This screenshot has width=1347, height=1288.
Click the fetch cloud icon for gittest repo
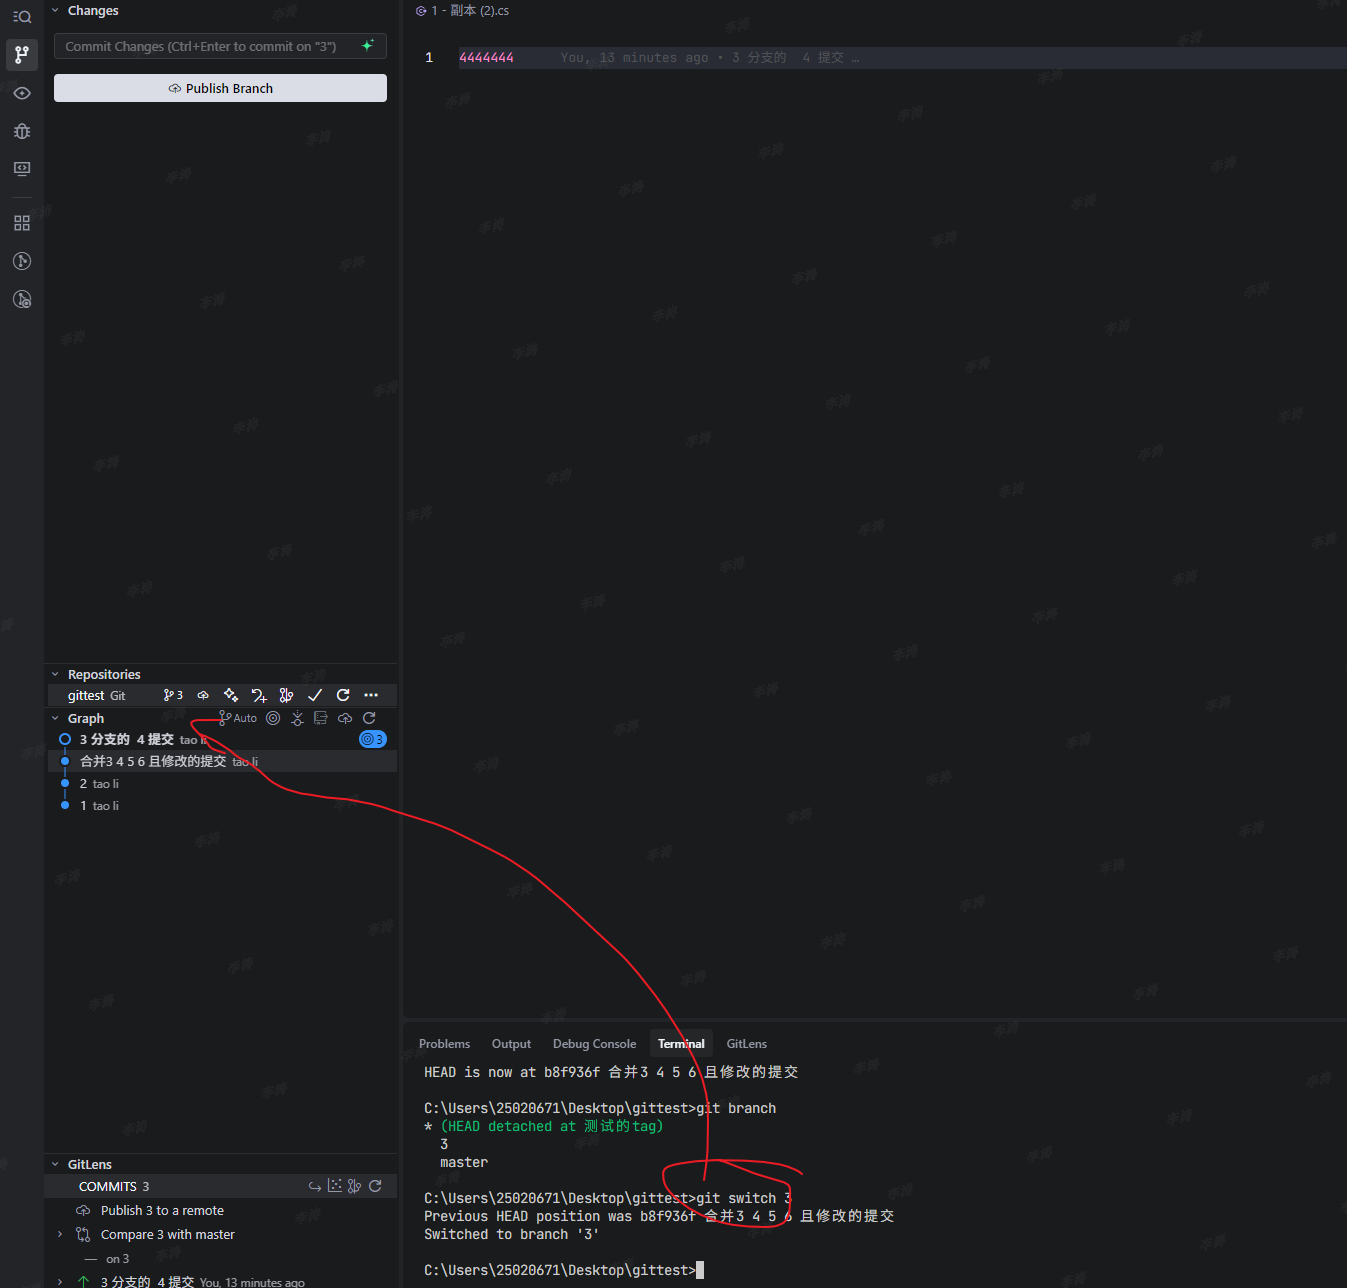click(x=203, y=695)
